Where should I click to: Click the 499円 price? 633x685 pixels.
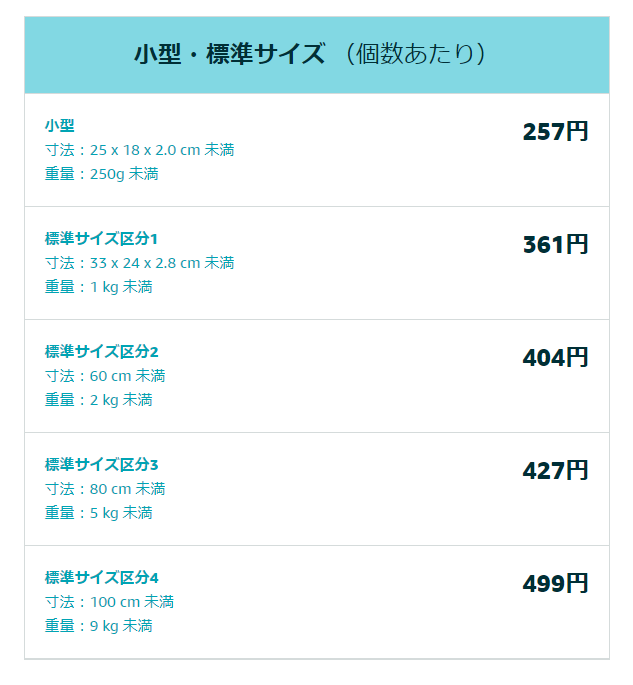pos(555,584)
